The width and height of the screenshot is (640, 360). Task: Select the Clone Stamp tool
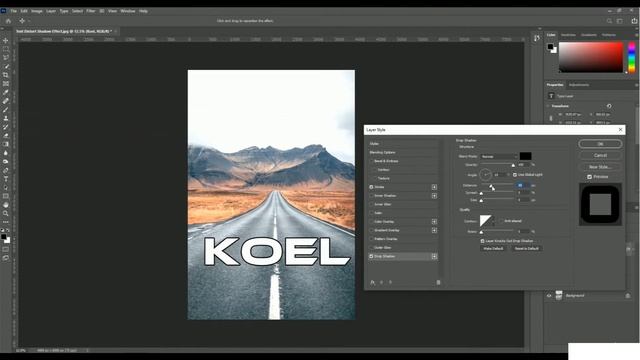[6, 118]
